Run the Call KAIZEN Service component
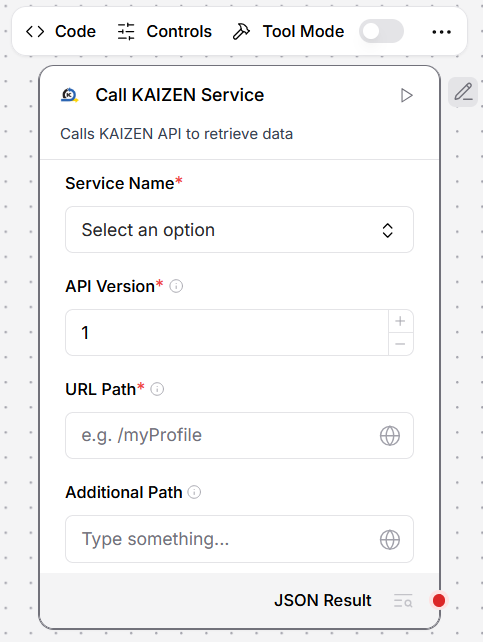 [x=406, y=95]
